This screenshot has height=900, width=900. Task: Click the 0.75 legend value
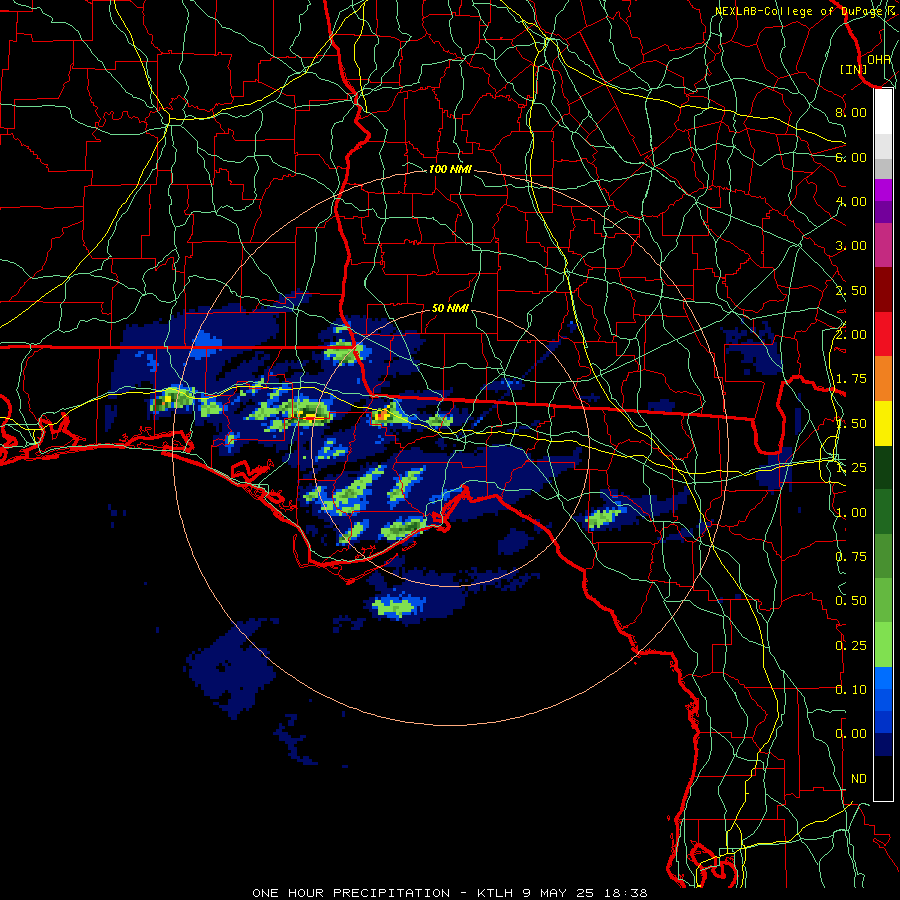[851, 557]
